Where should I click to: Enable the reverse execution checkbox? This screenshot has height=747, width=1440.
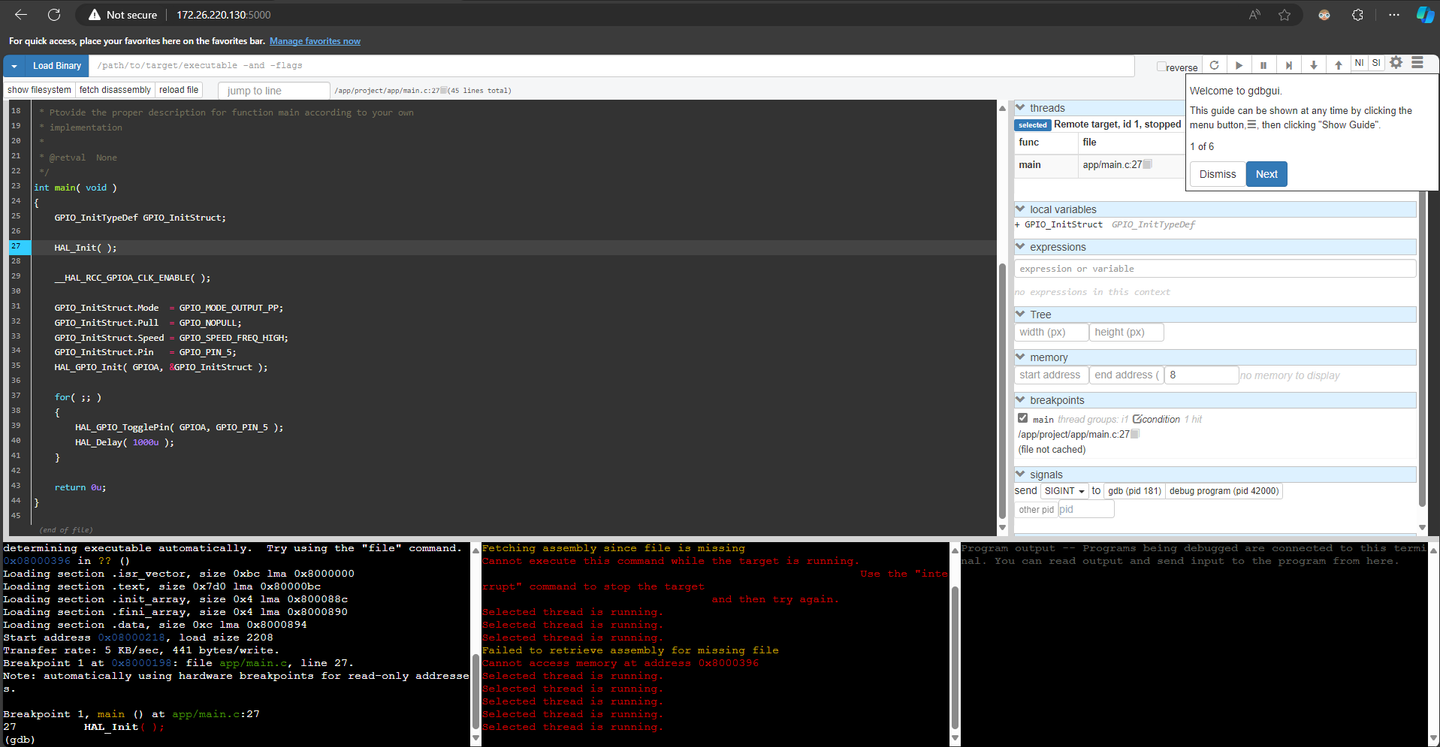coord(1161,67)
